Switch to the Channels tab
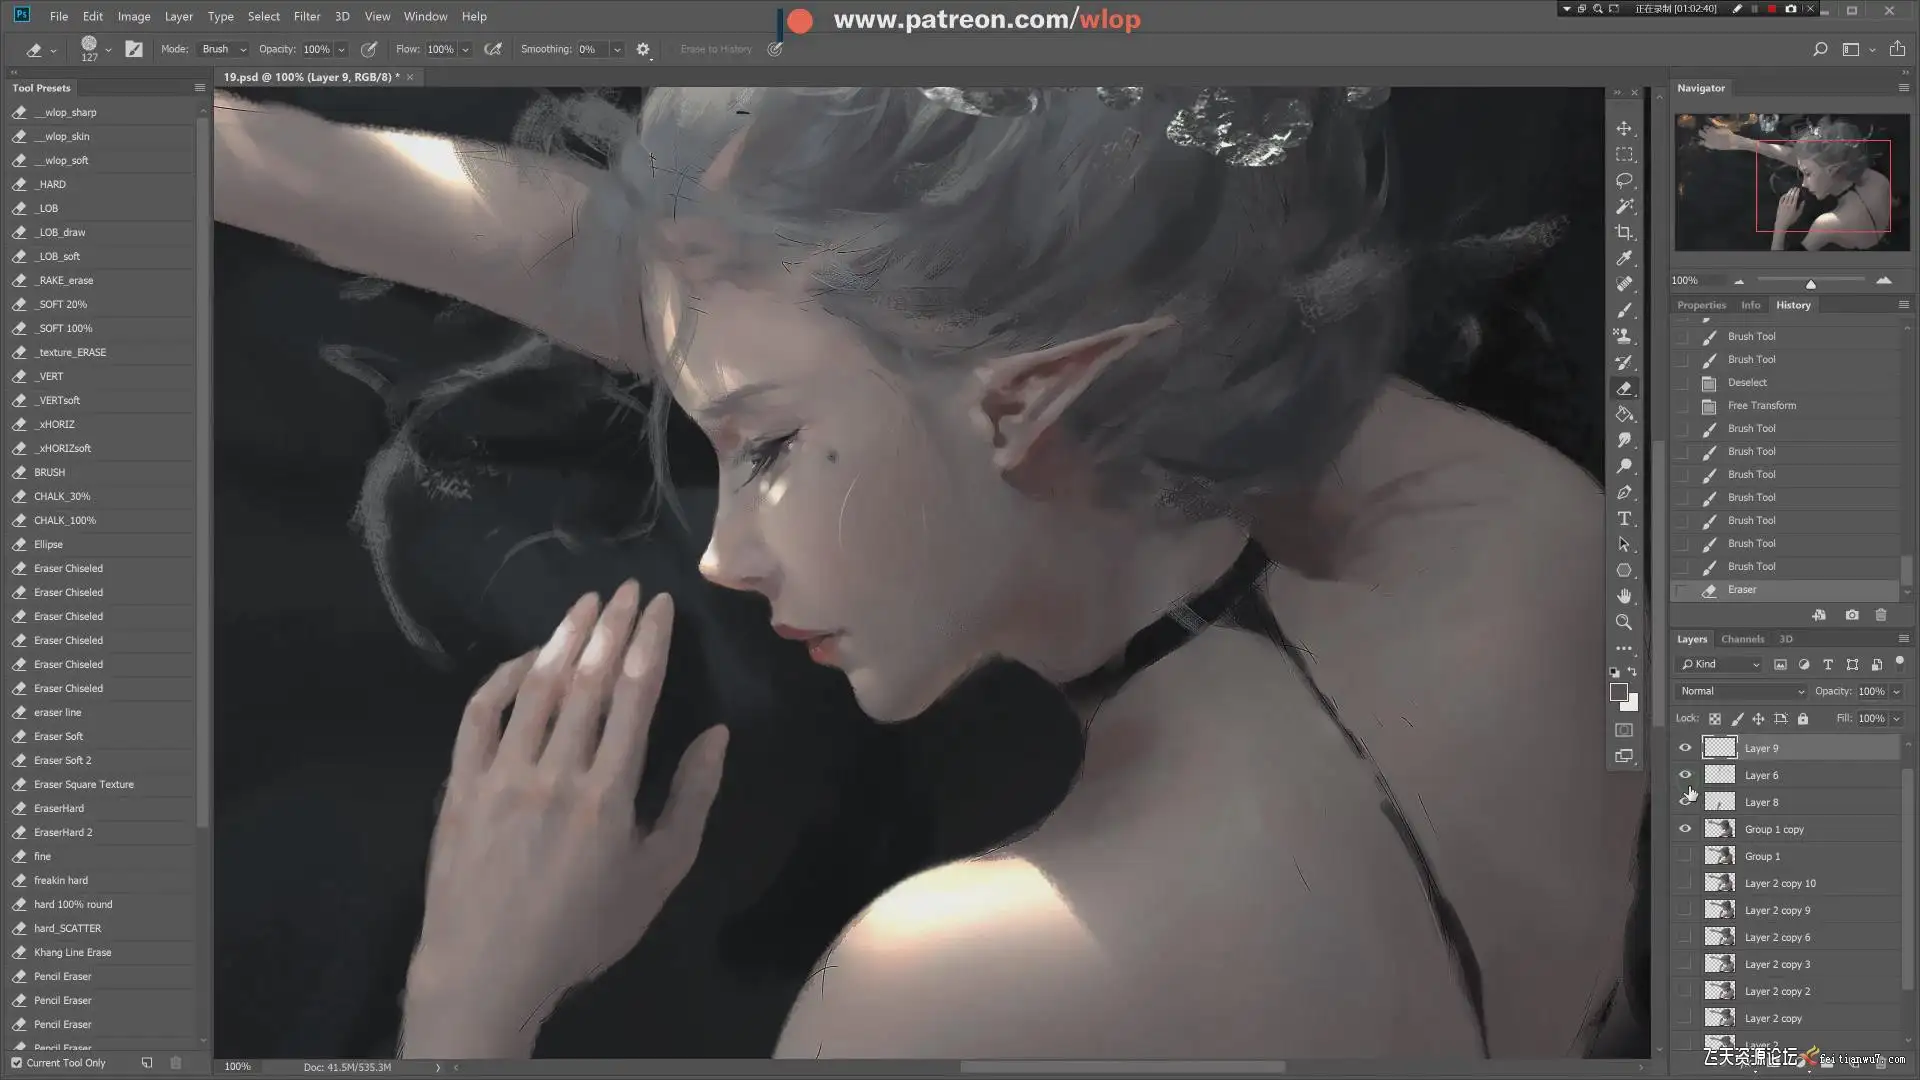1920x1080 pixels. coord(1742,639)
